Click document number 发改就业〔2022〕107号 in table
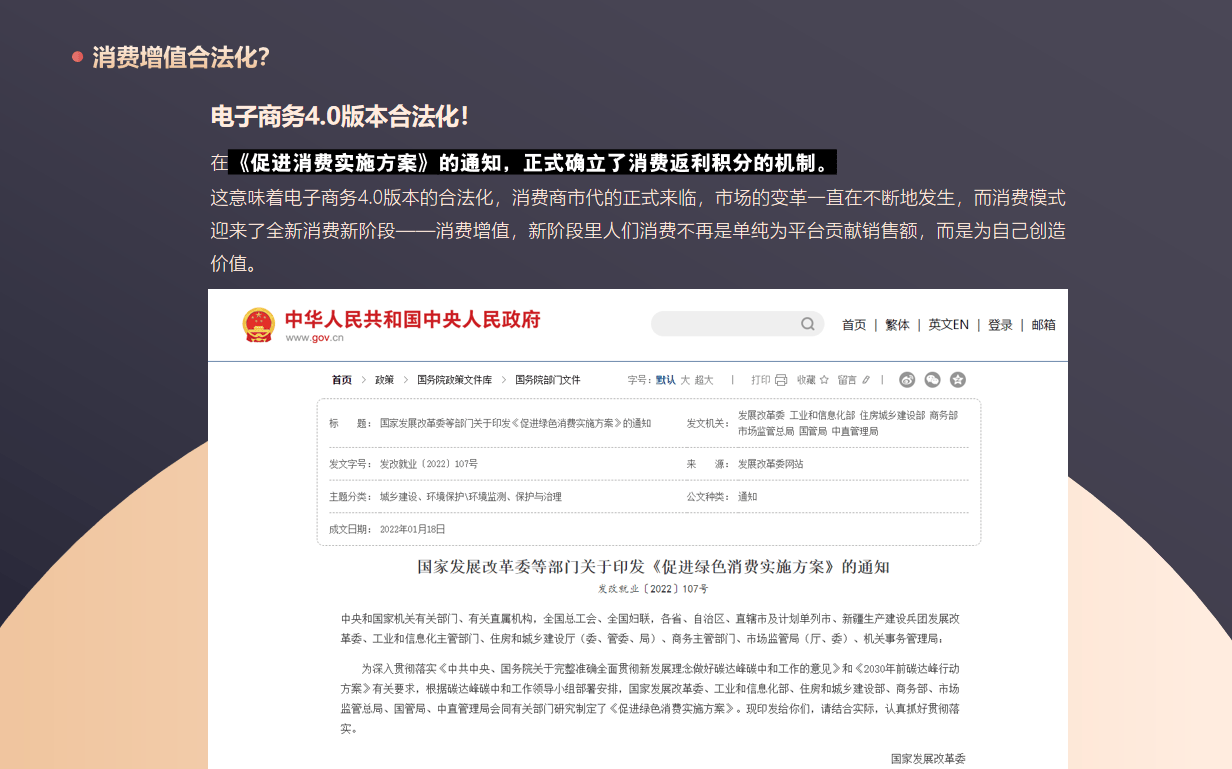This screenshot has height=769, width=1232. [x=429, y=464]
